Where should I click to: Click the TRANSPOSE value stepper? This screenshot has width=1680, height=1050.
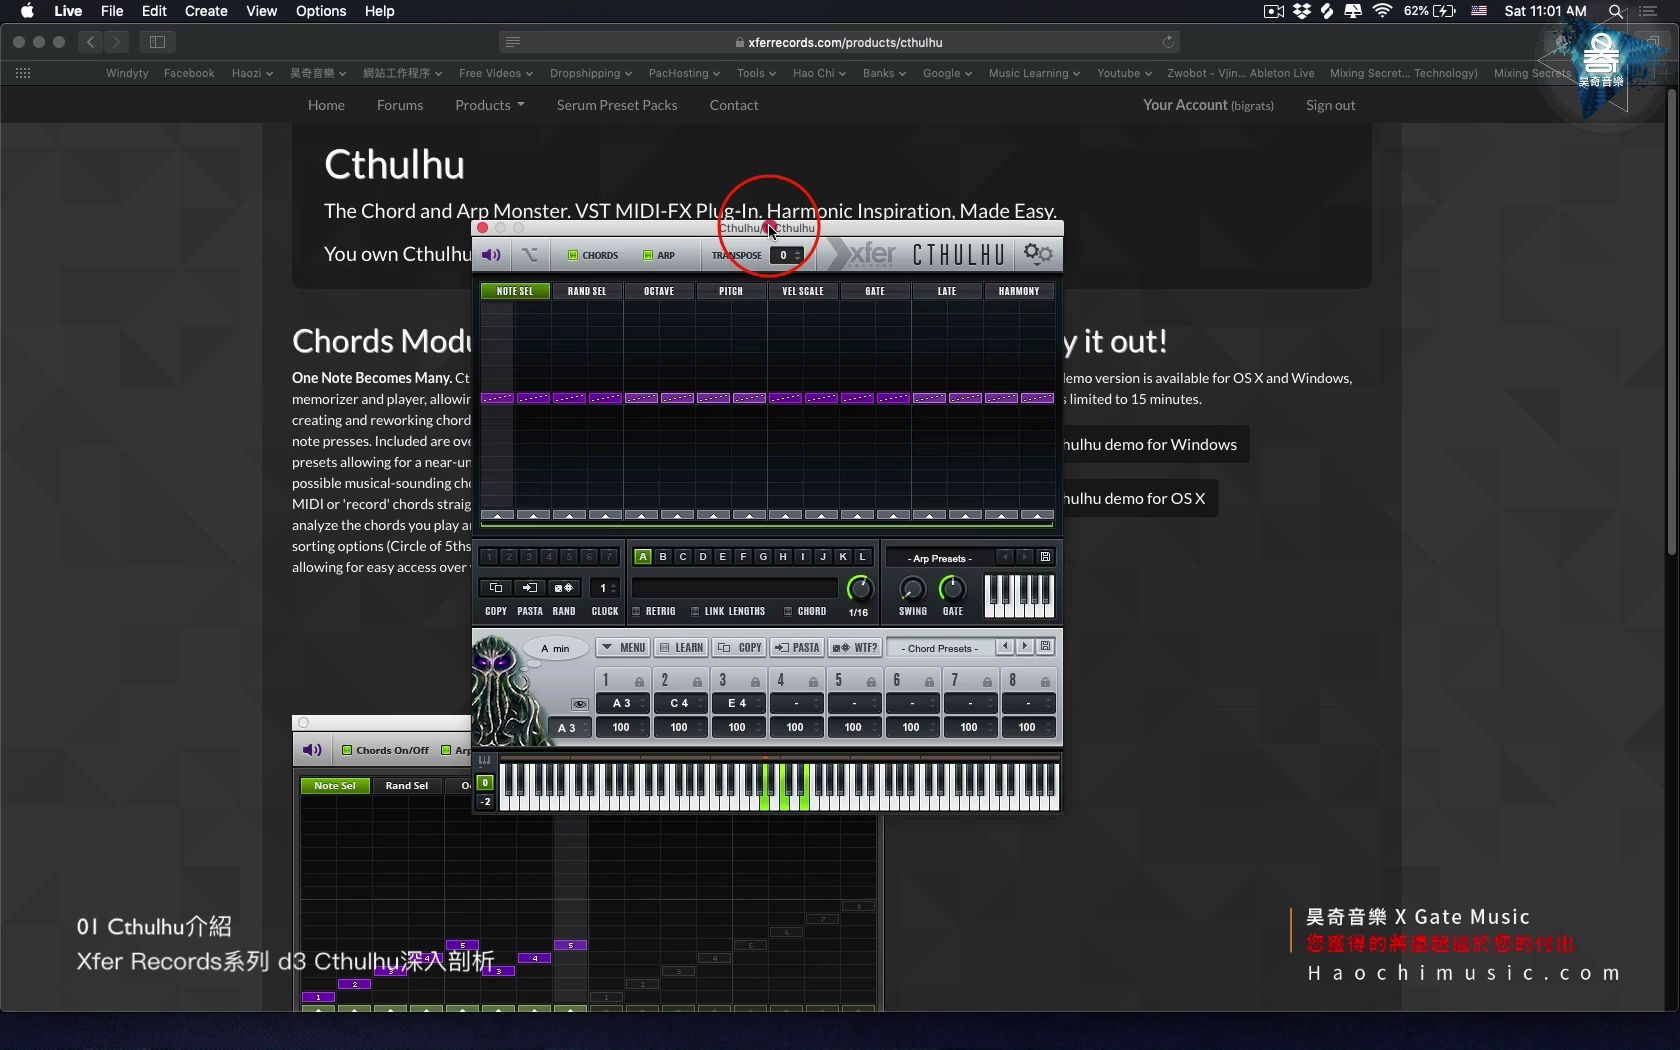(797, 255)
